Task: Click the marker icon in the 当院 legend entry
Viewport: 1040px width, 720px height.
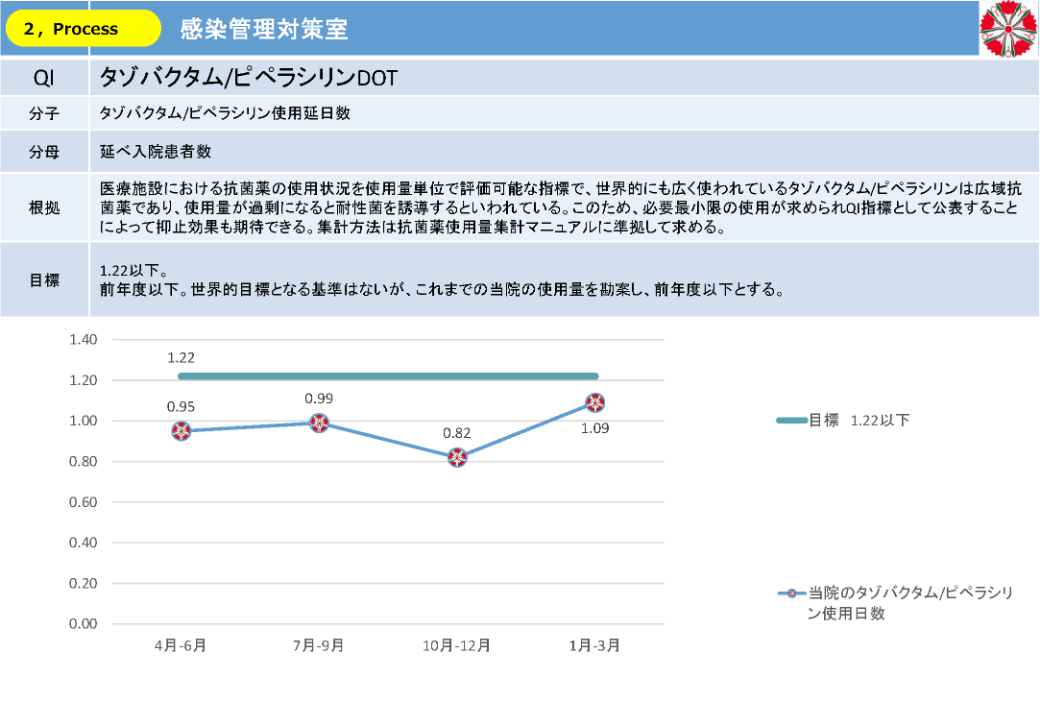Action: (791, 594)
